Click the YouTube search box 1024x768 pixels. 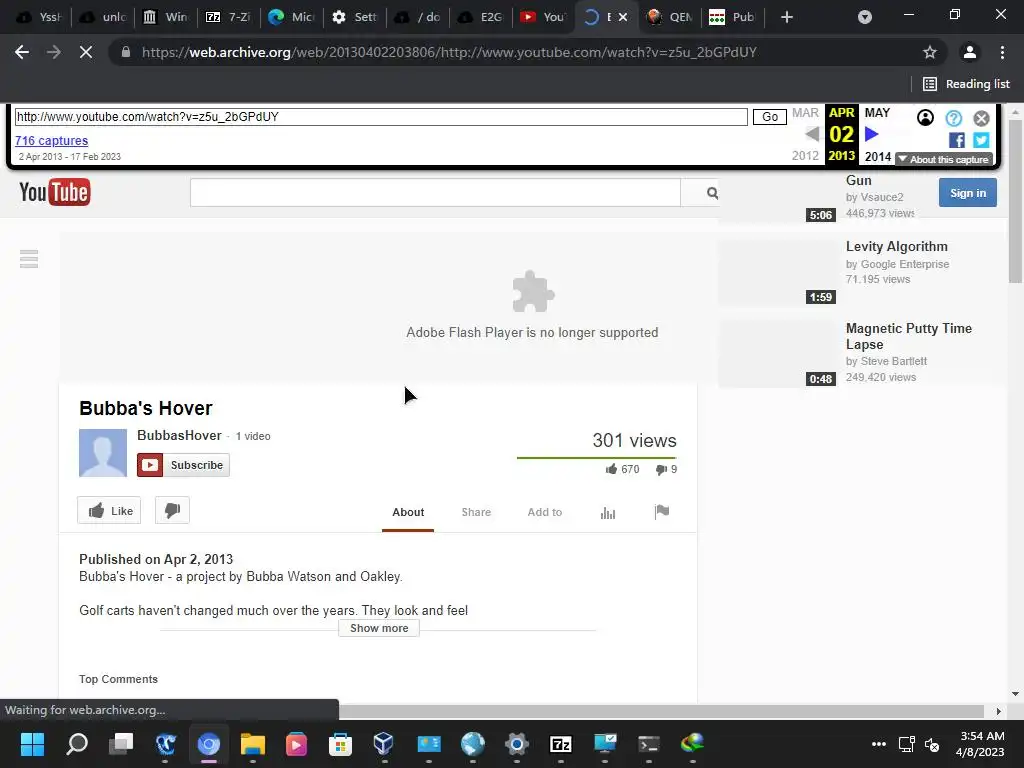(435, 193)
